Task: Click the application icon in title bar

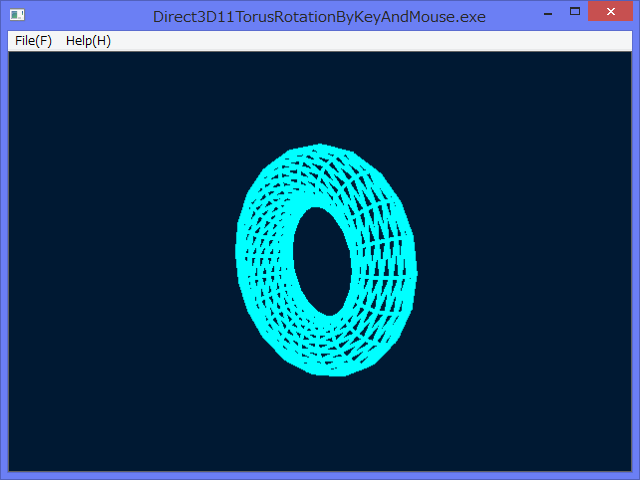Action: click(x=17, y=16)
